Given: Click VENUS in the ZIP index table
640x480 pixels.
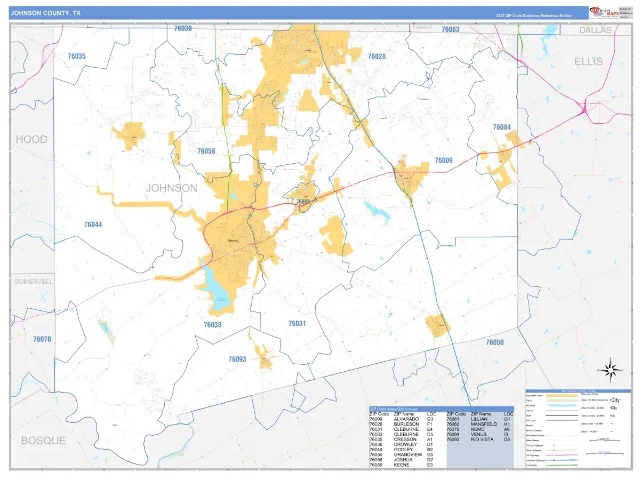Looking at the screenshot, I should pyautogui.click(x=478, y=434).
